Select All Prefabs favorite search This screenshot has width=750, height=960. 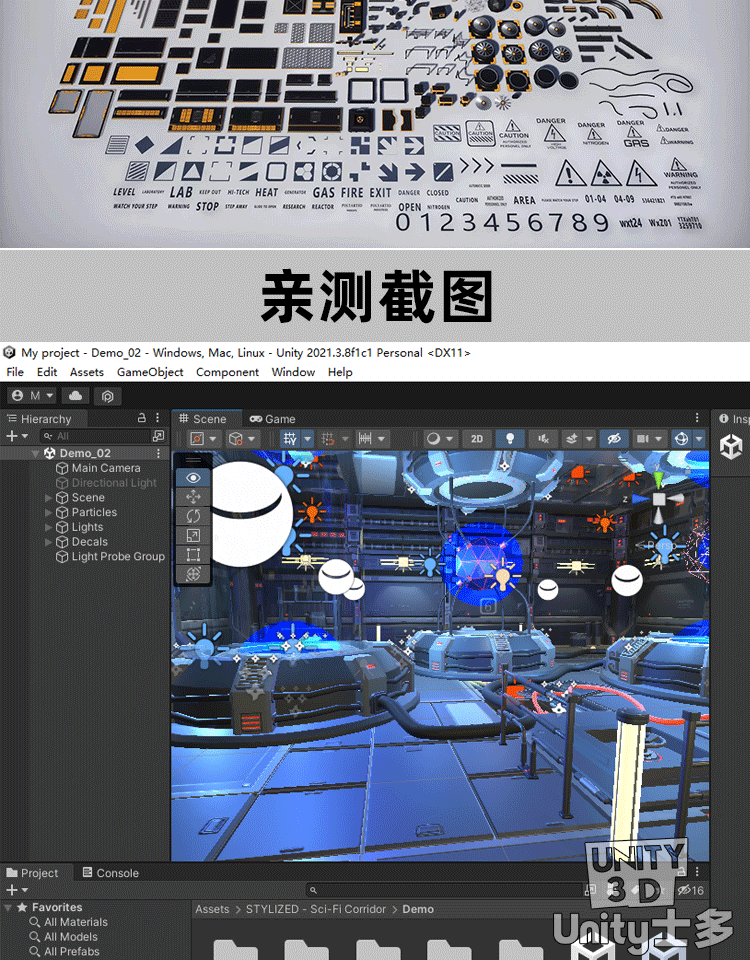click(71, 951)
